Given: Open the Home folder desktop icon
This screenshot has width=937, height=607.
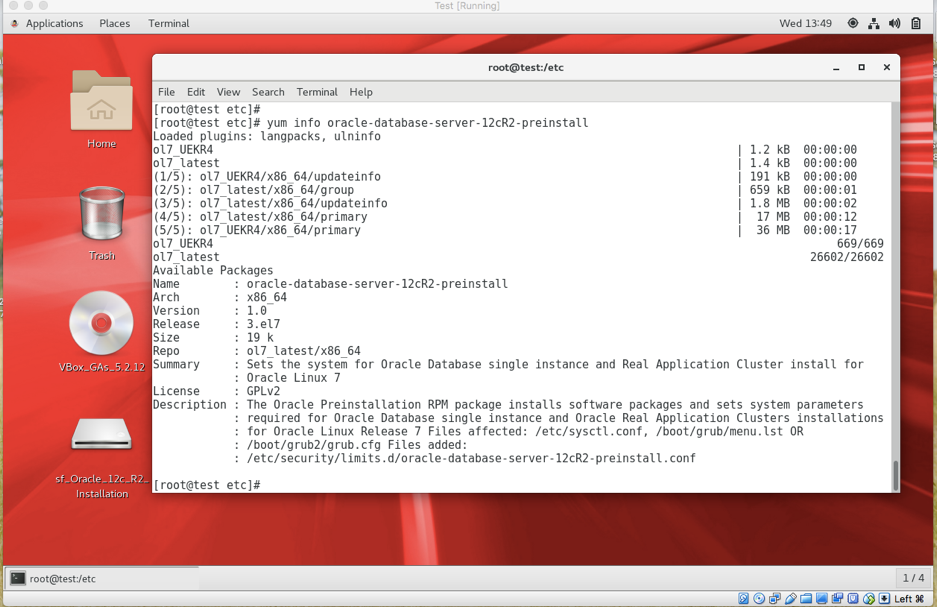Looking at the screenshot, I should pyautogui.click(x=102, y=102).
